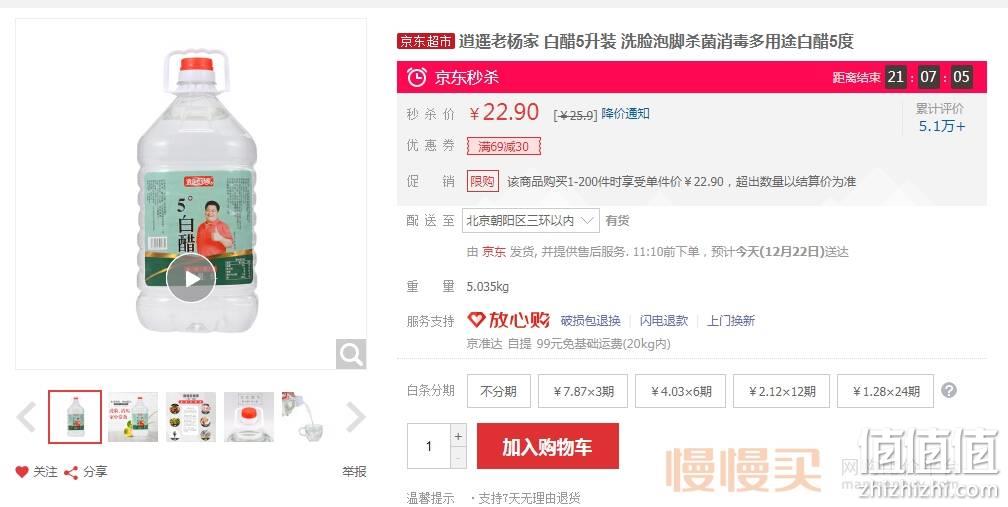Expand the 北京朝阳区三环以内 delivery dropdown
This screenshot has height=507, width=1008.
[531, 220]
